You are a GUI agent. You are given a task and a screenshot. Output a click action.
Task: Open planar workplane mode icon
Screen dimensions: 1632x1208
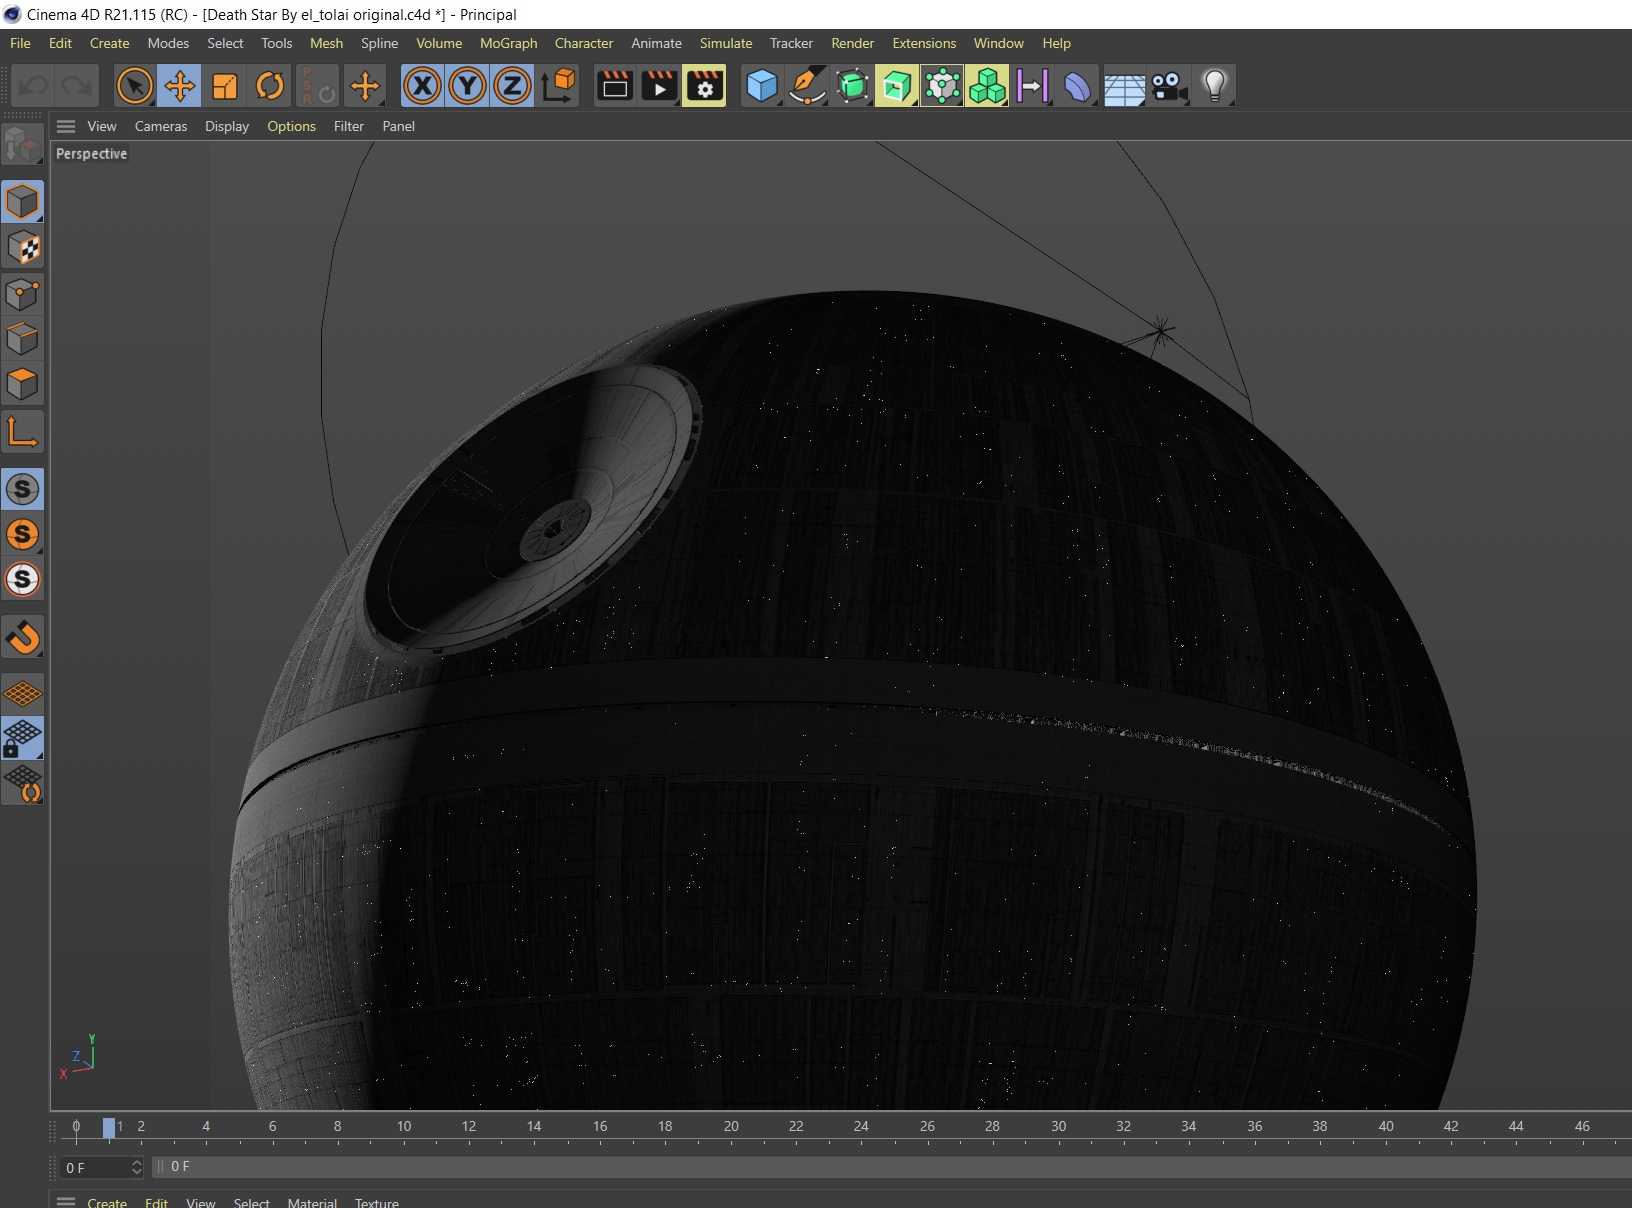(23, 783)
